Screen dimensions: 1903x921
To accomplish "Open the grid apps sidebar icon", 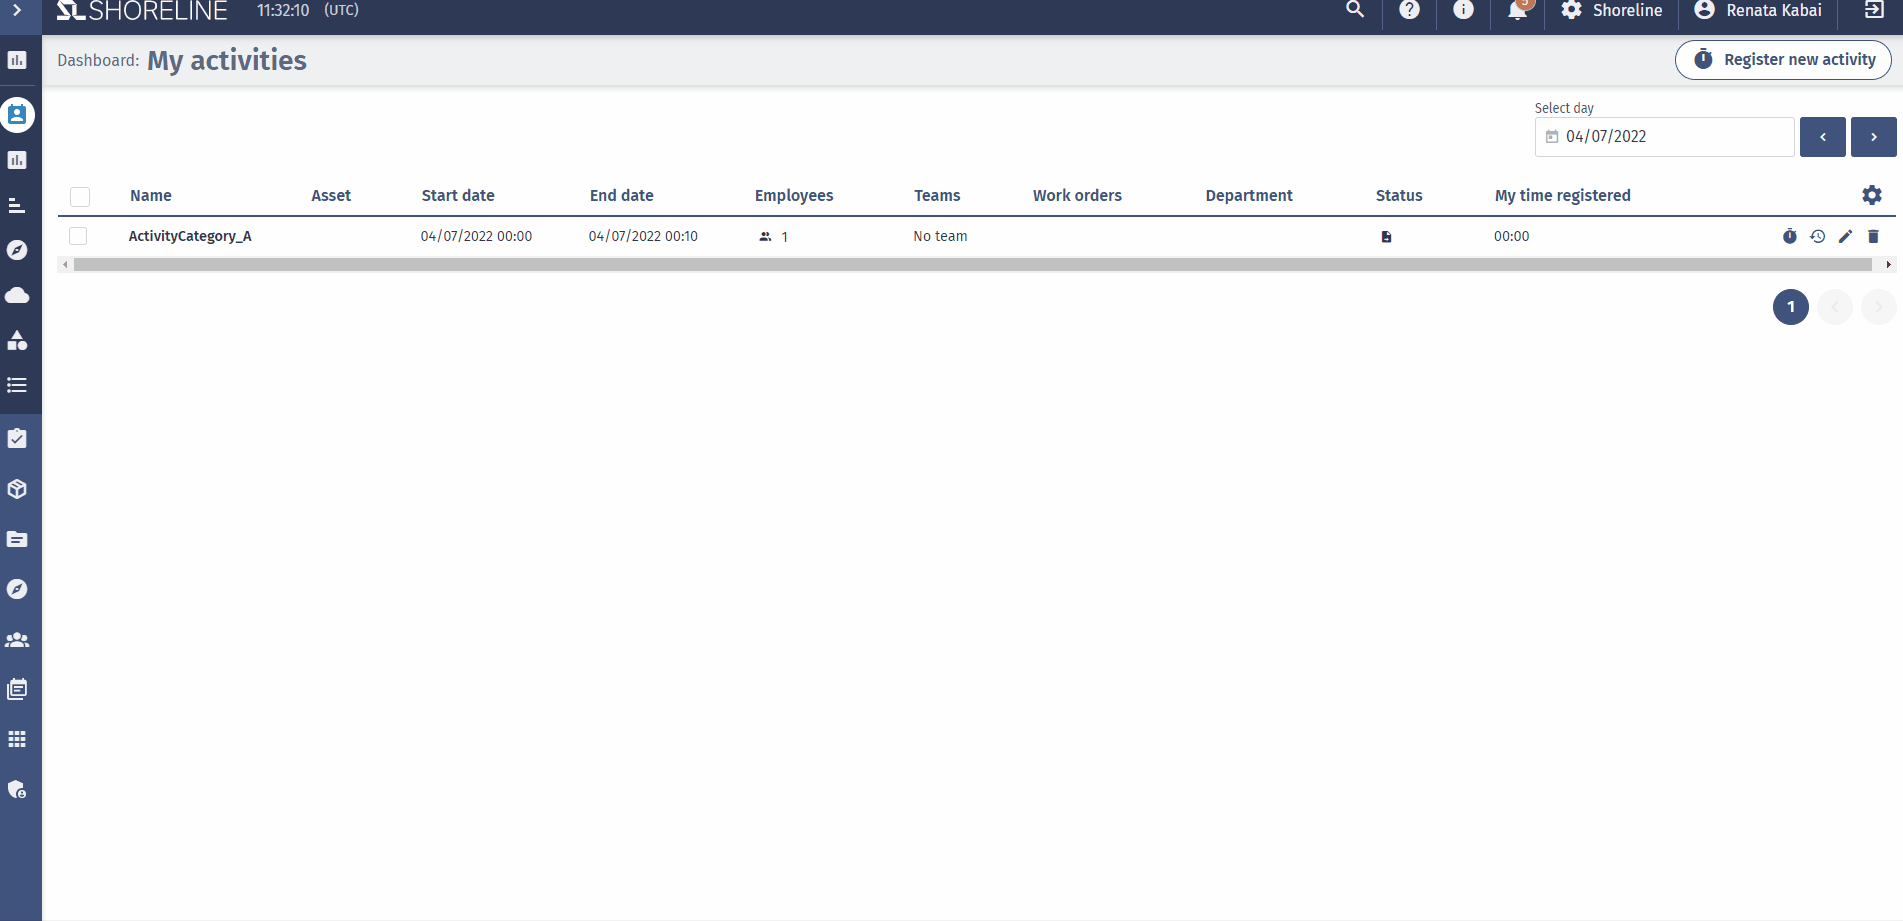I will 17,739.
